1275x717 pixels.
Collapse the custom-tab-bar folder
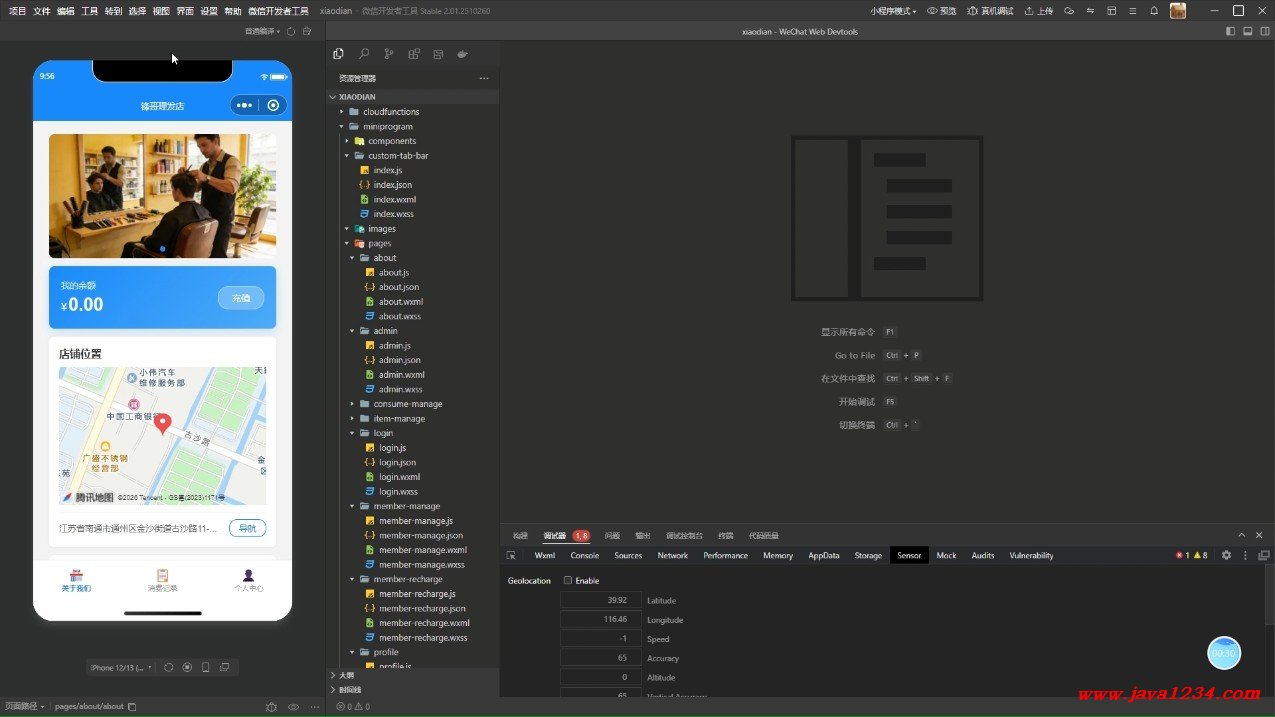397,156
